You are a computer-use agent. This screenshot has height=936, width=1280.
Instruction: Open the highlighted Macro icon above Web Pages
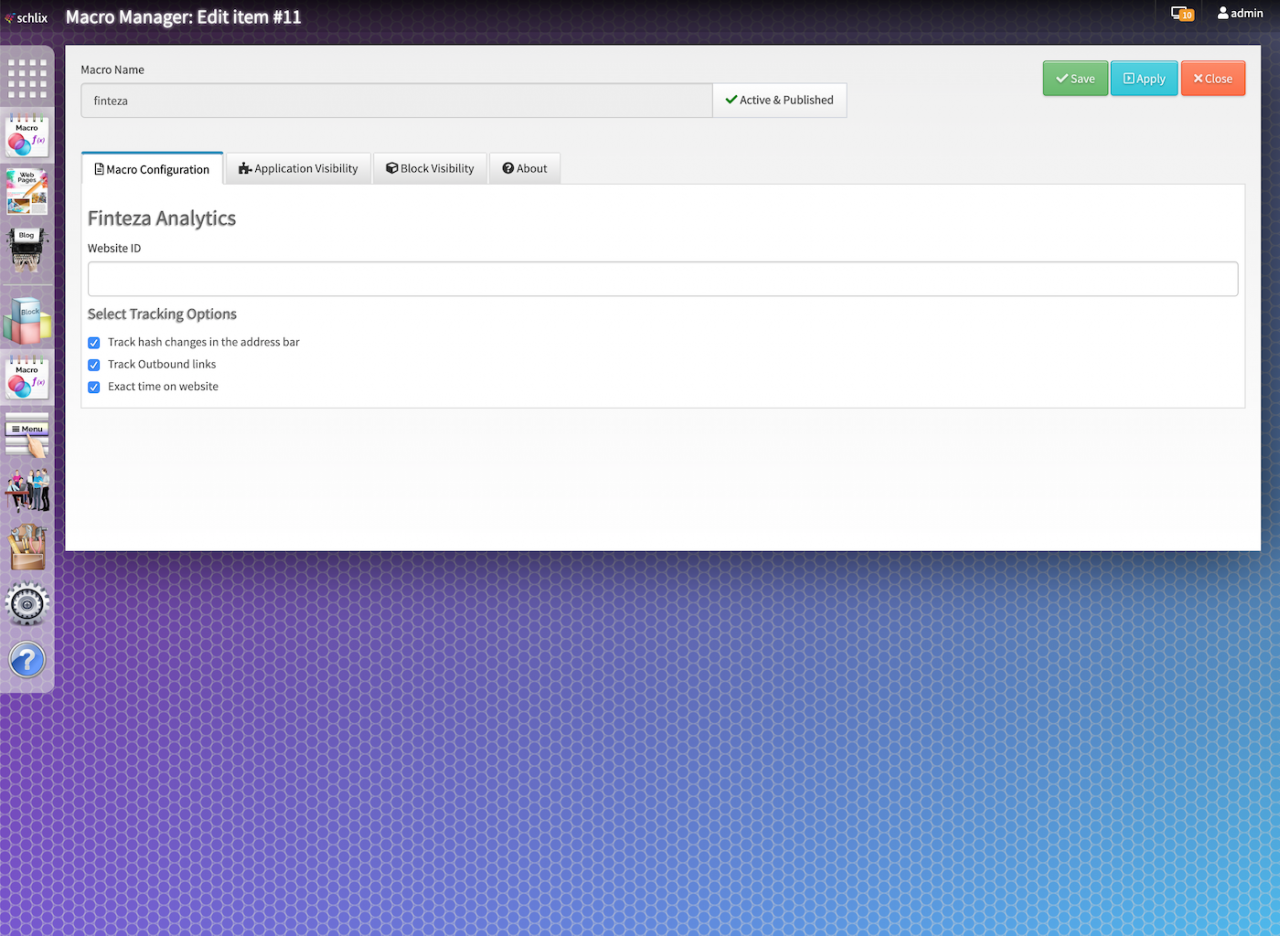(x=27, y=136)
